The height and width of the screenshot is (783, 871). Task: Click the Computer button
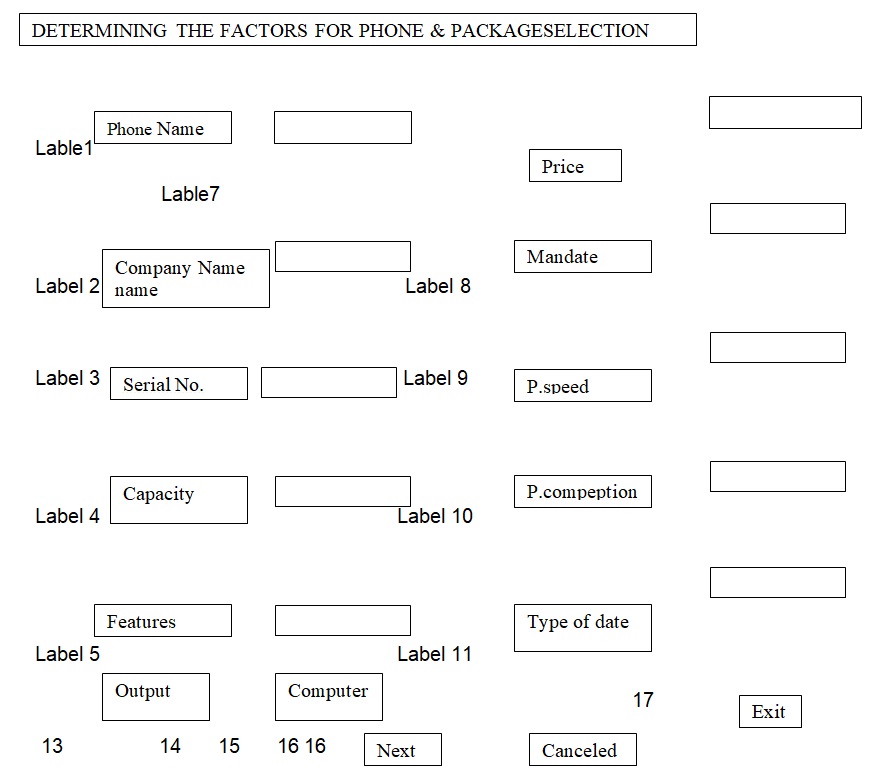tap(328, 696)
